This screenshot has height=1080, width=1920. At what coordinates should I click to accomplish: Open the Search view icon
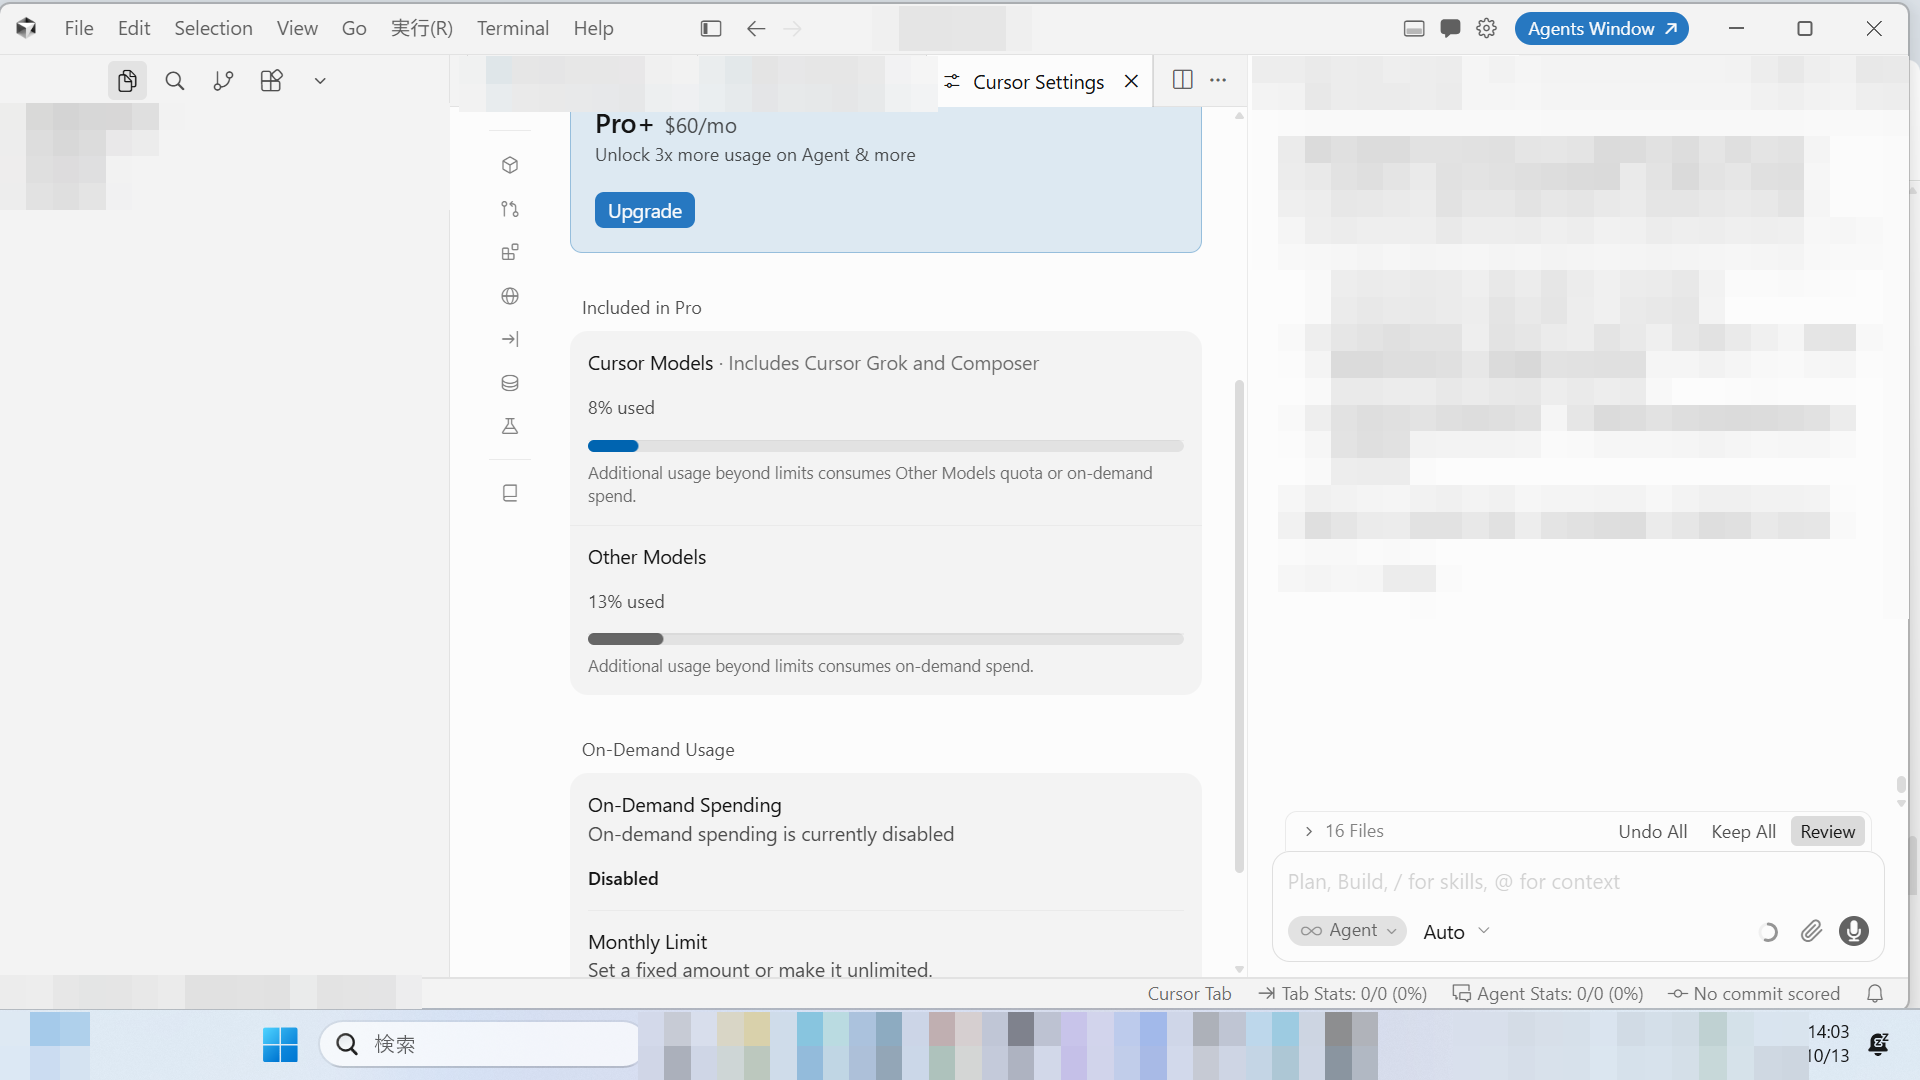[175, 81]
